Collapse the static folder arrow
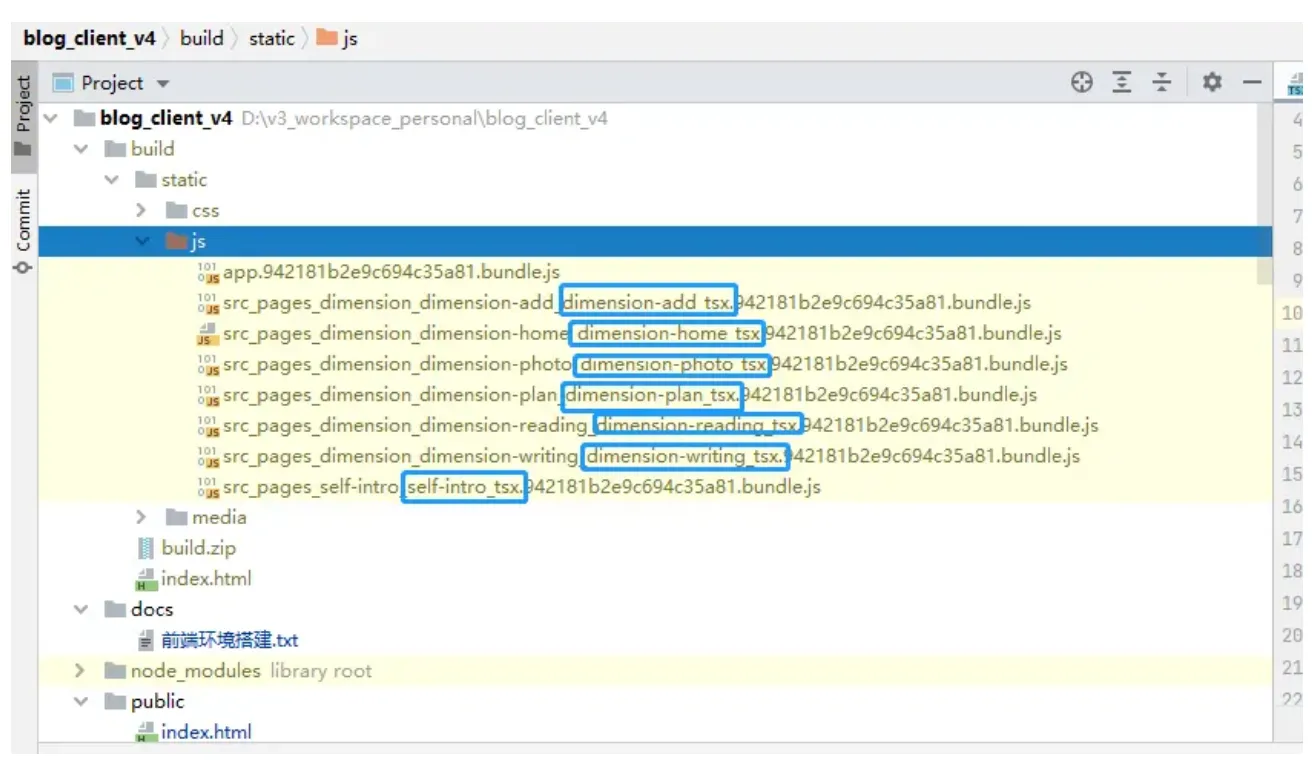The image size is (1312, 764). coord(111,180)
